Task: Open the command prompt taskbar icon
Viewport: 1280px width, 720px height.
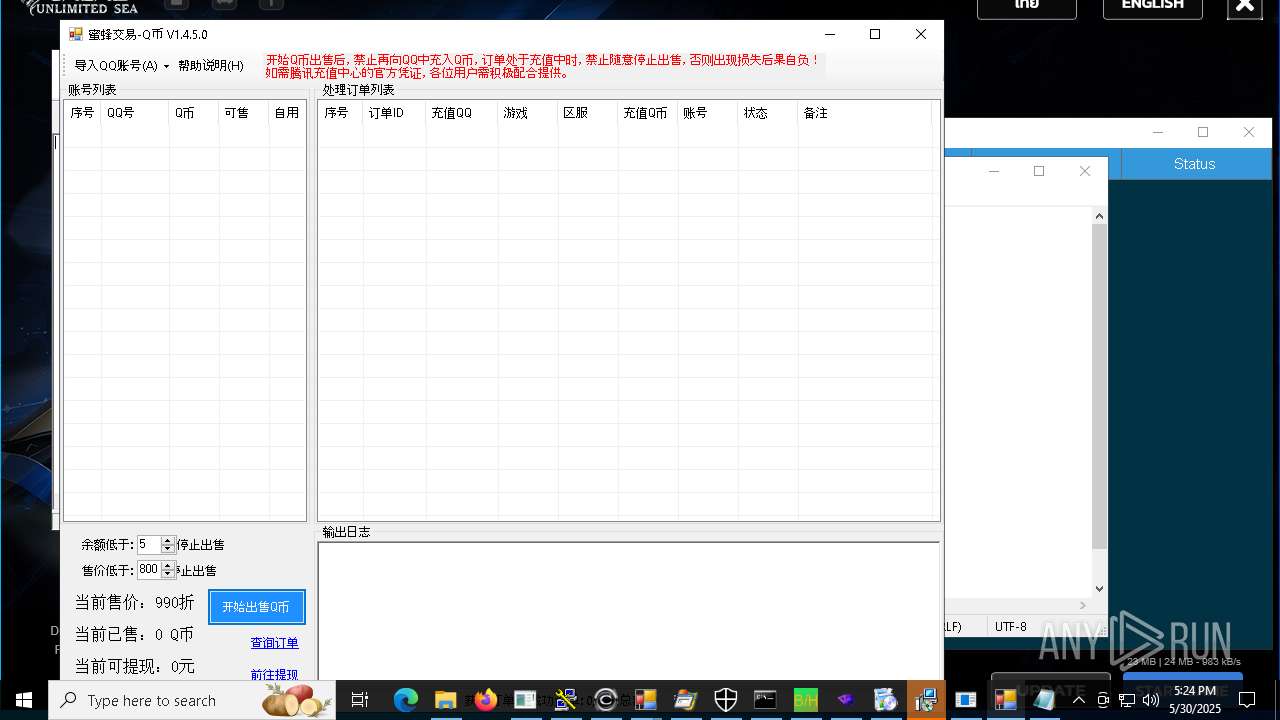Action: point(766,700)
